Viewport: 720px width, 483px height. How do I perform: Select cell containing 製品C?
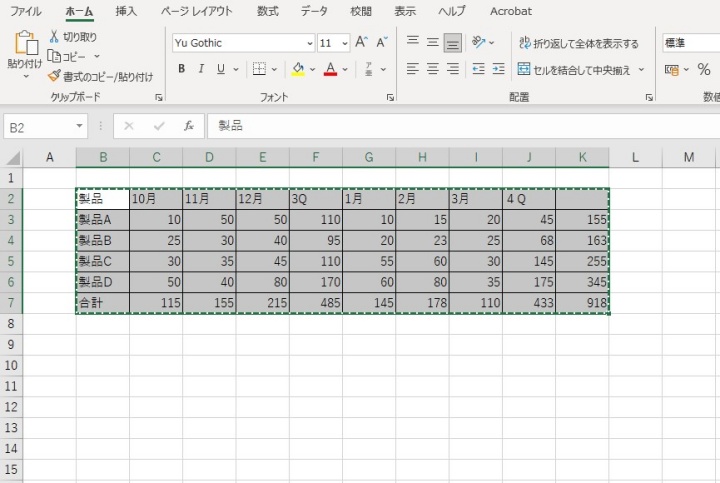103,261
